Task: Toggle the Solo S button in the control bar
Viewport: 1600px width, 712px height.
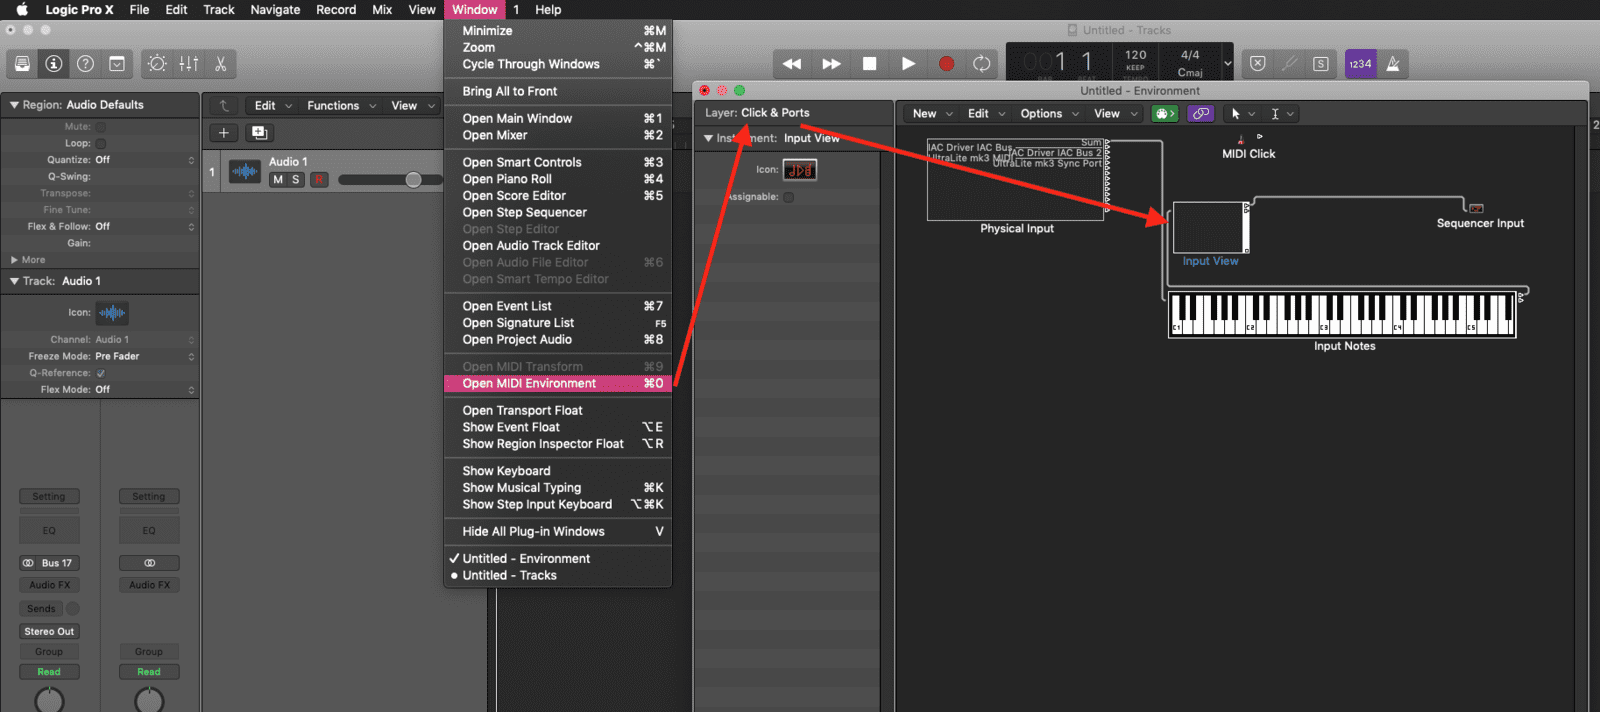Action: tap(1321, 64)
